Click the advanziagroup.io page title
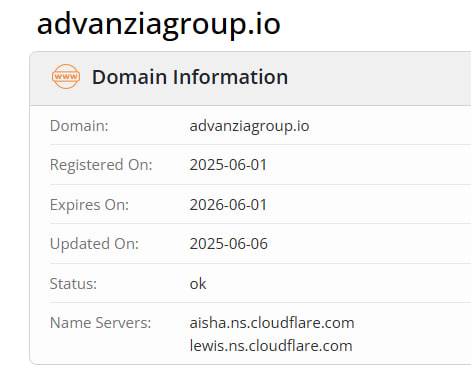The width and height of the screenshot is (471, 373). click(x=159, y=25)
